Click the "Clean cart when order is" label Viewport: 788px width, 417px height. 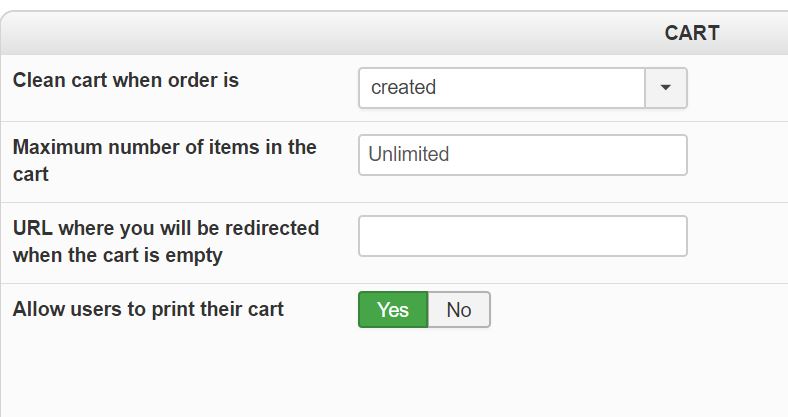click(x=126, y=80)
